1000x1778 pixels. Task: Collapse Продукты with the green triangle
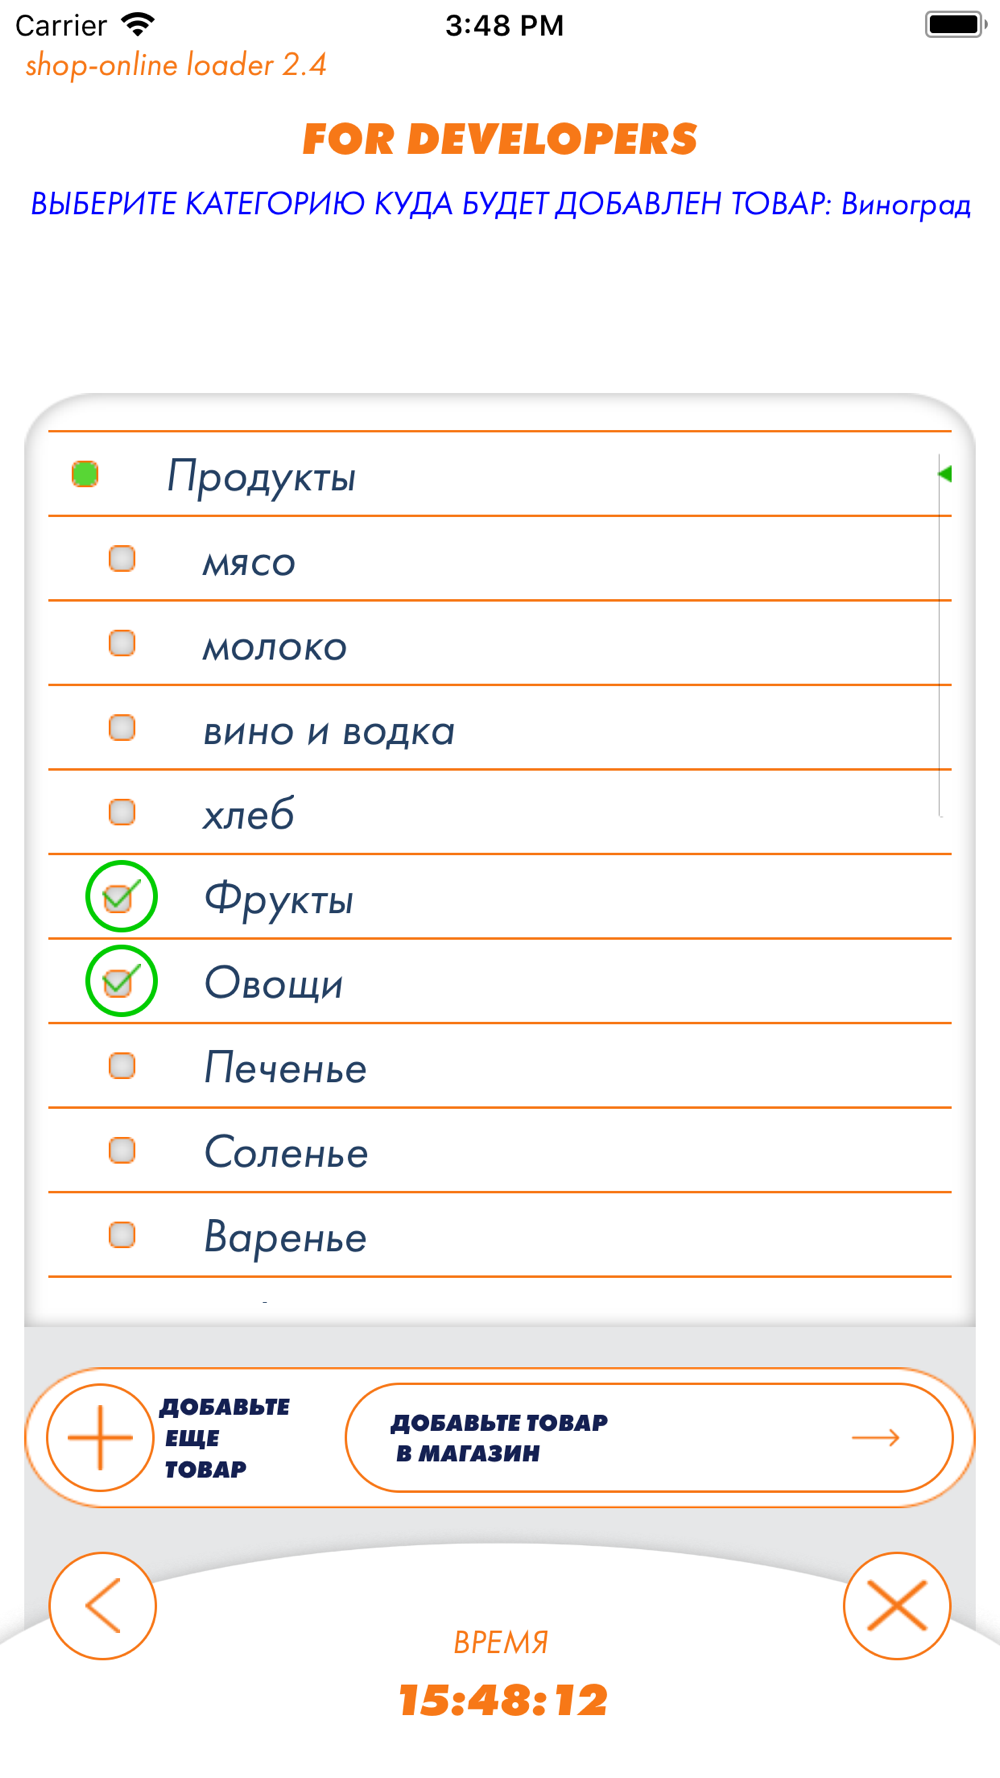945,474
